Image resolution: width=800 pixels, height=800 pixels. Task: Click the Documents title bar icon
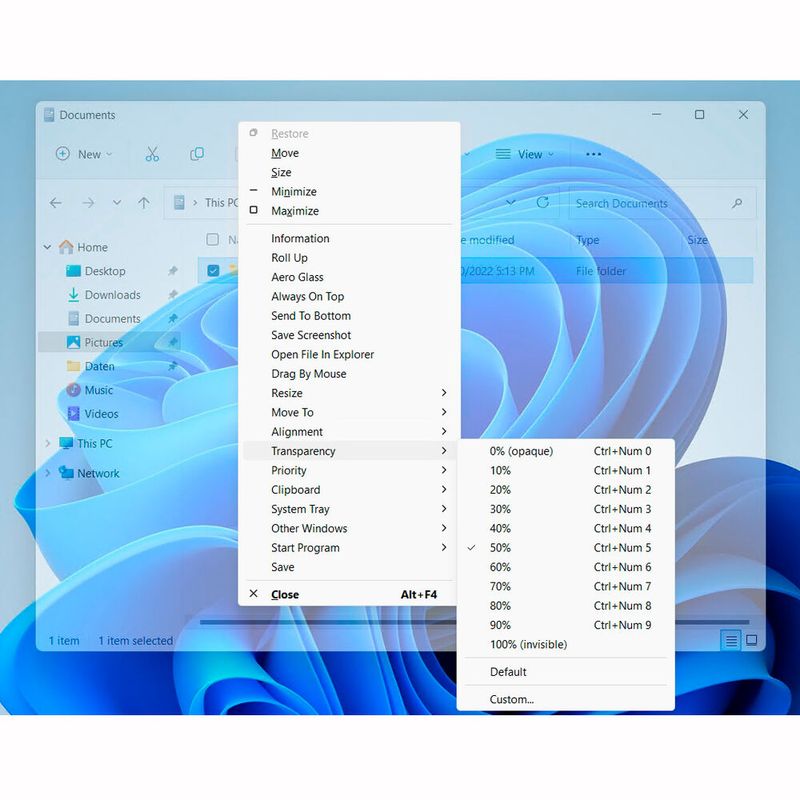[49, 115]
